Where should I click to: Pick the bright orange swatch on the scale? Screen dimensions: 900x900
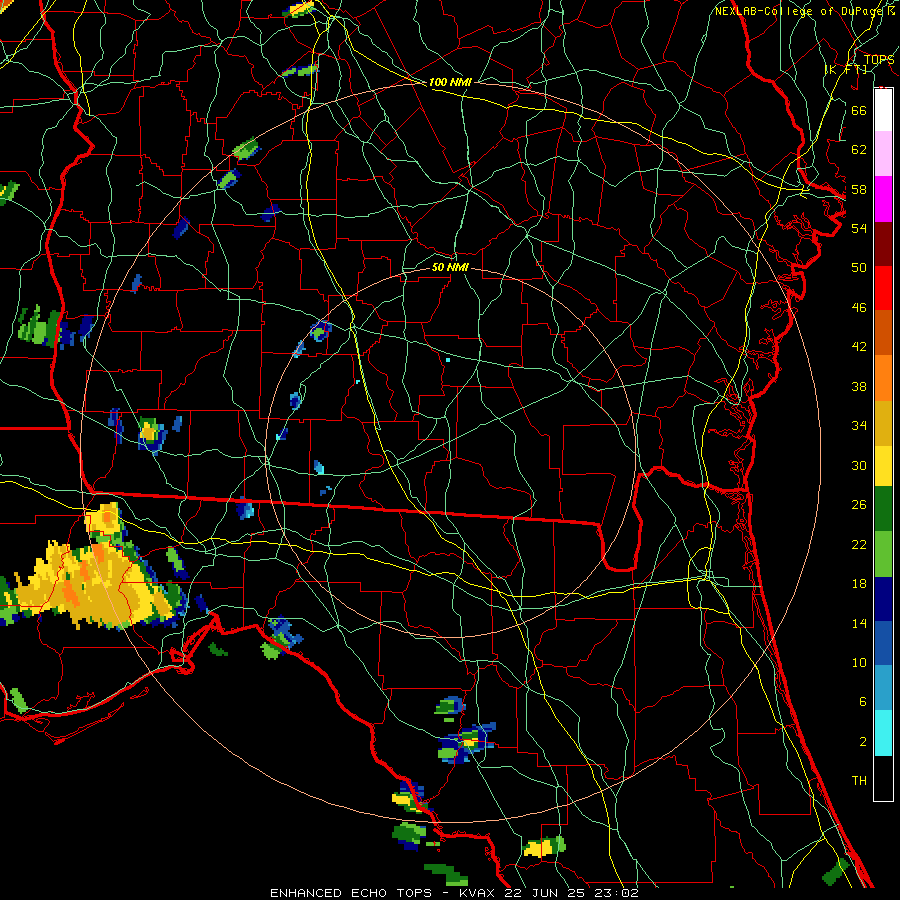tap(883, 378)
